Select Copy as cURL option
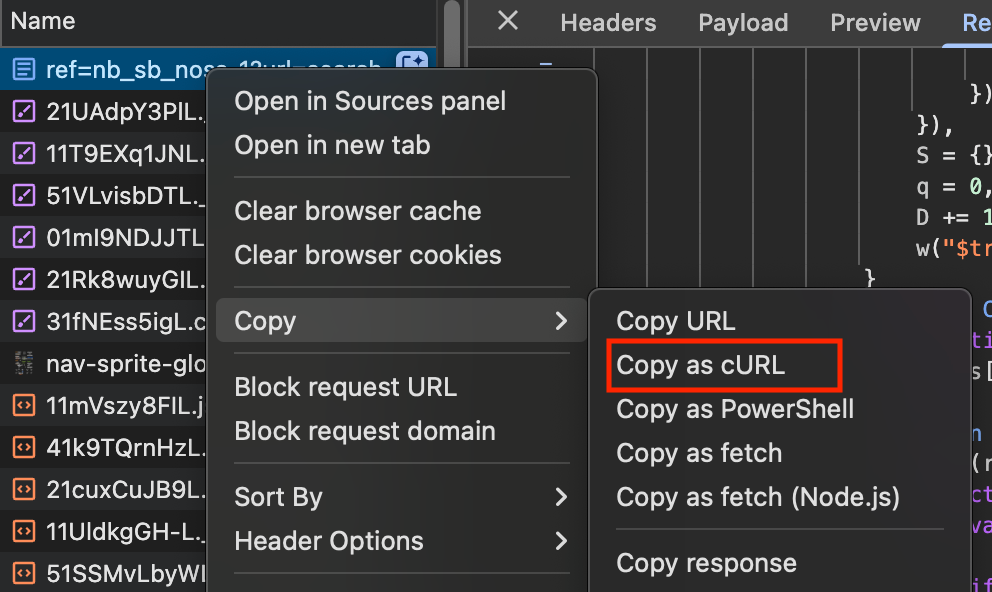This screenshot has width=992, height=592. pyautogui.click(x=701, y=365)
